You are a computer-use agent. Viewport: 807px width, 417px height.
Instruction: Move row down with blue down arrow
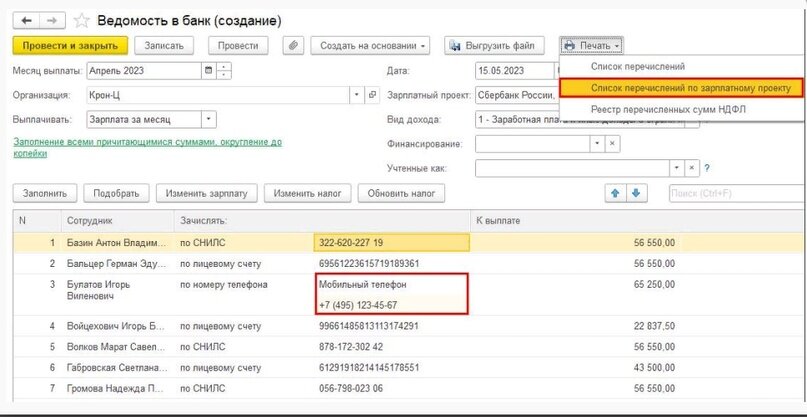(637, 194)
